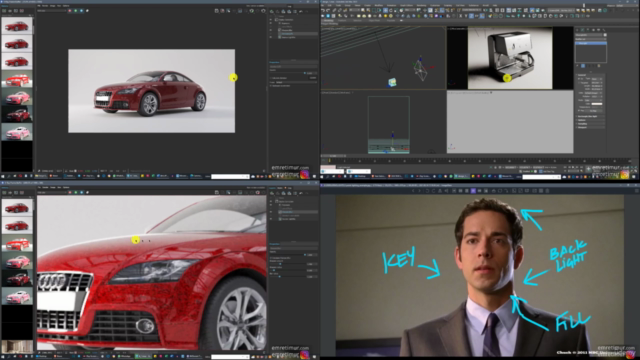Toggle blue channel in bottom-left frame buffer
This screenshot has height=360, width=640.
pyautogui.click(x=81, y=192)
